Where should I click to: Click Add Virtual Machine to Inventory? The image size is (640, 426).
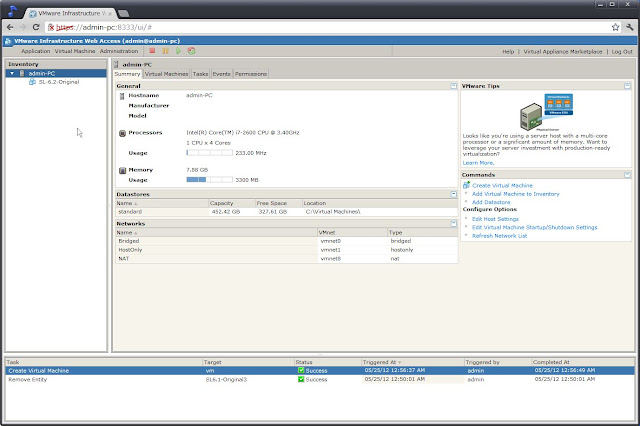coord(516,194)
